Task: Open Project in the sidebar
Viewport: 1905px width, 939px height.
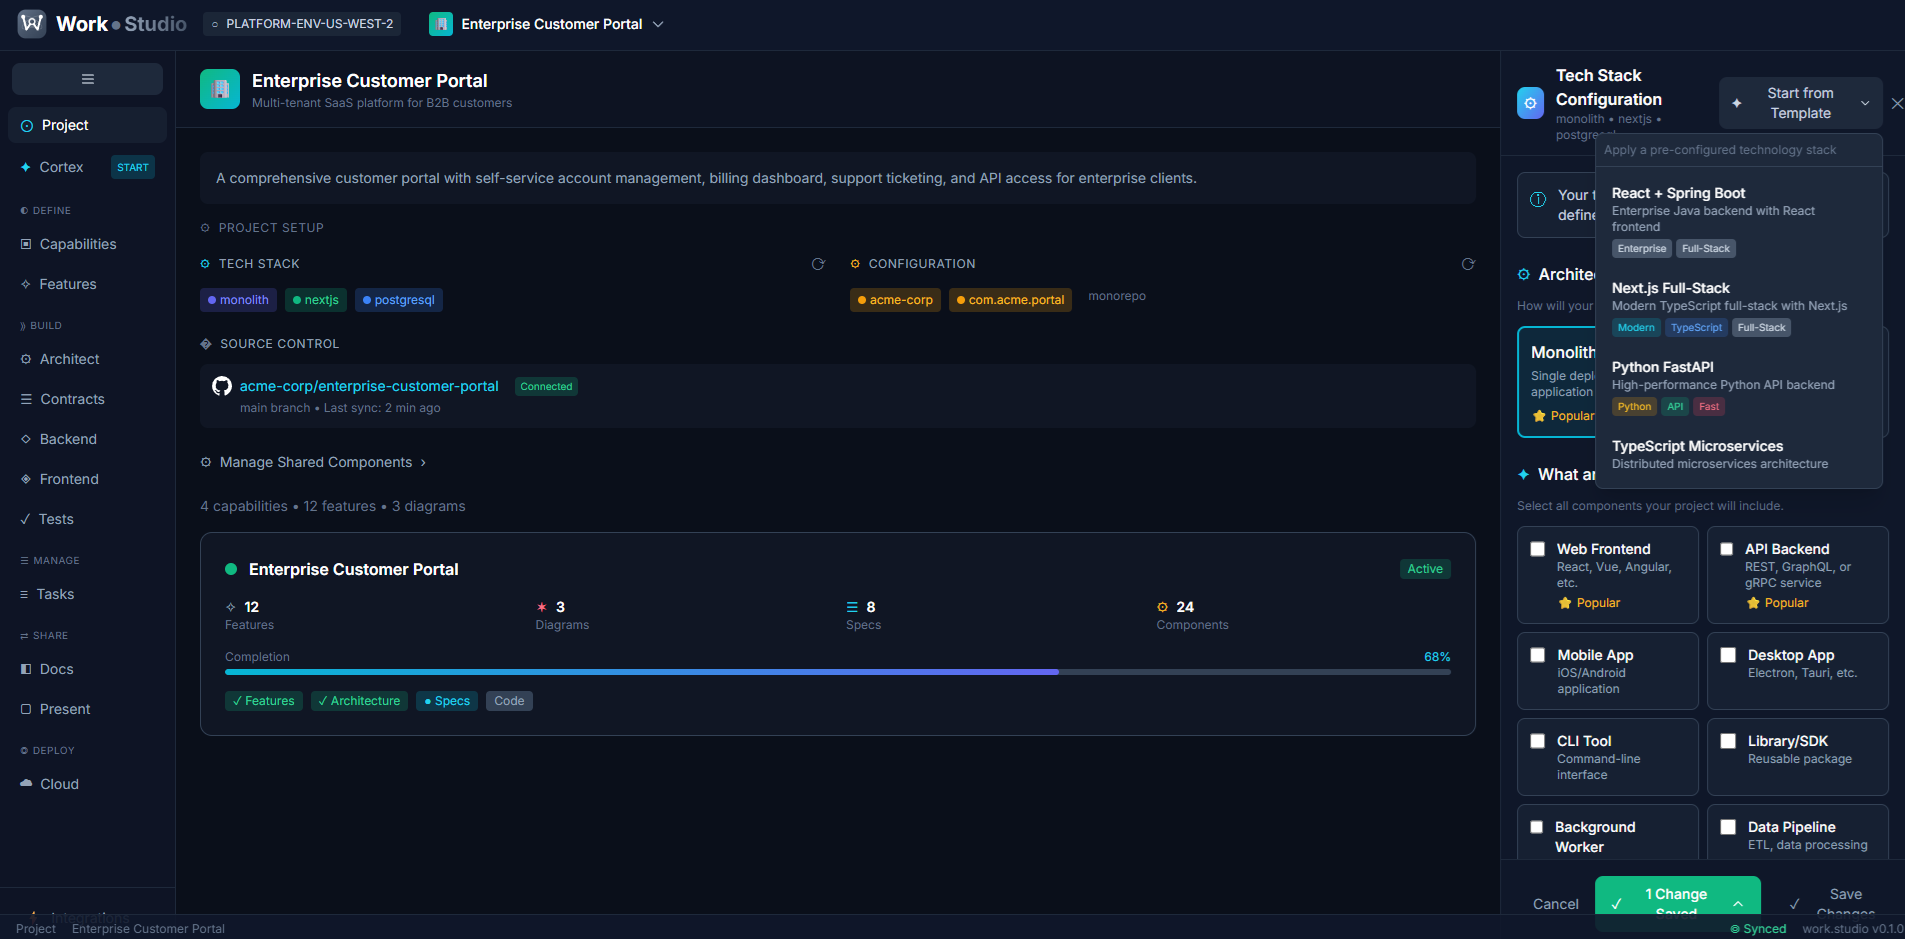Action: [88, 125]
